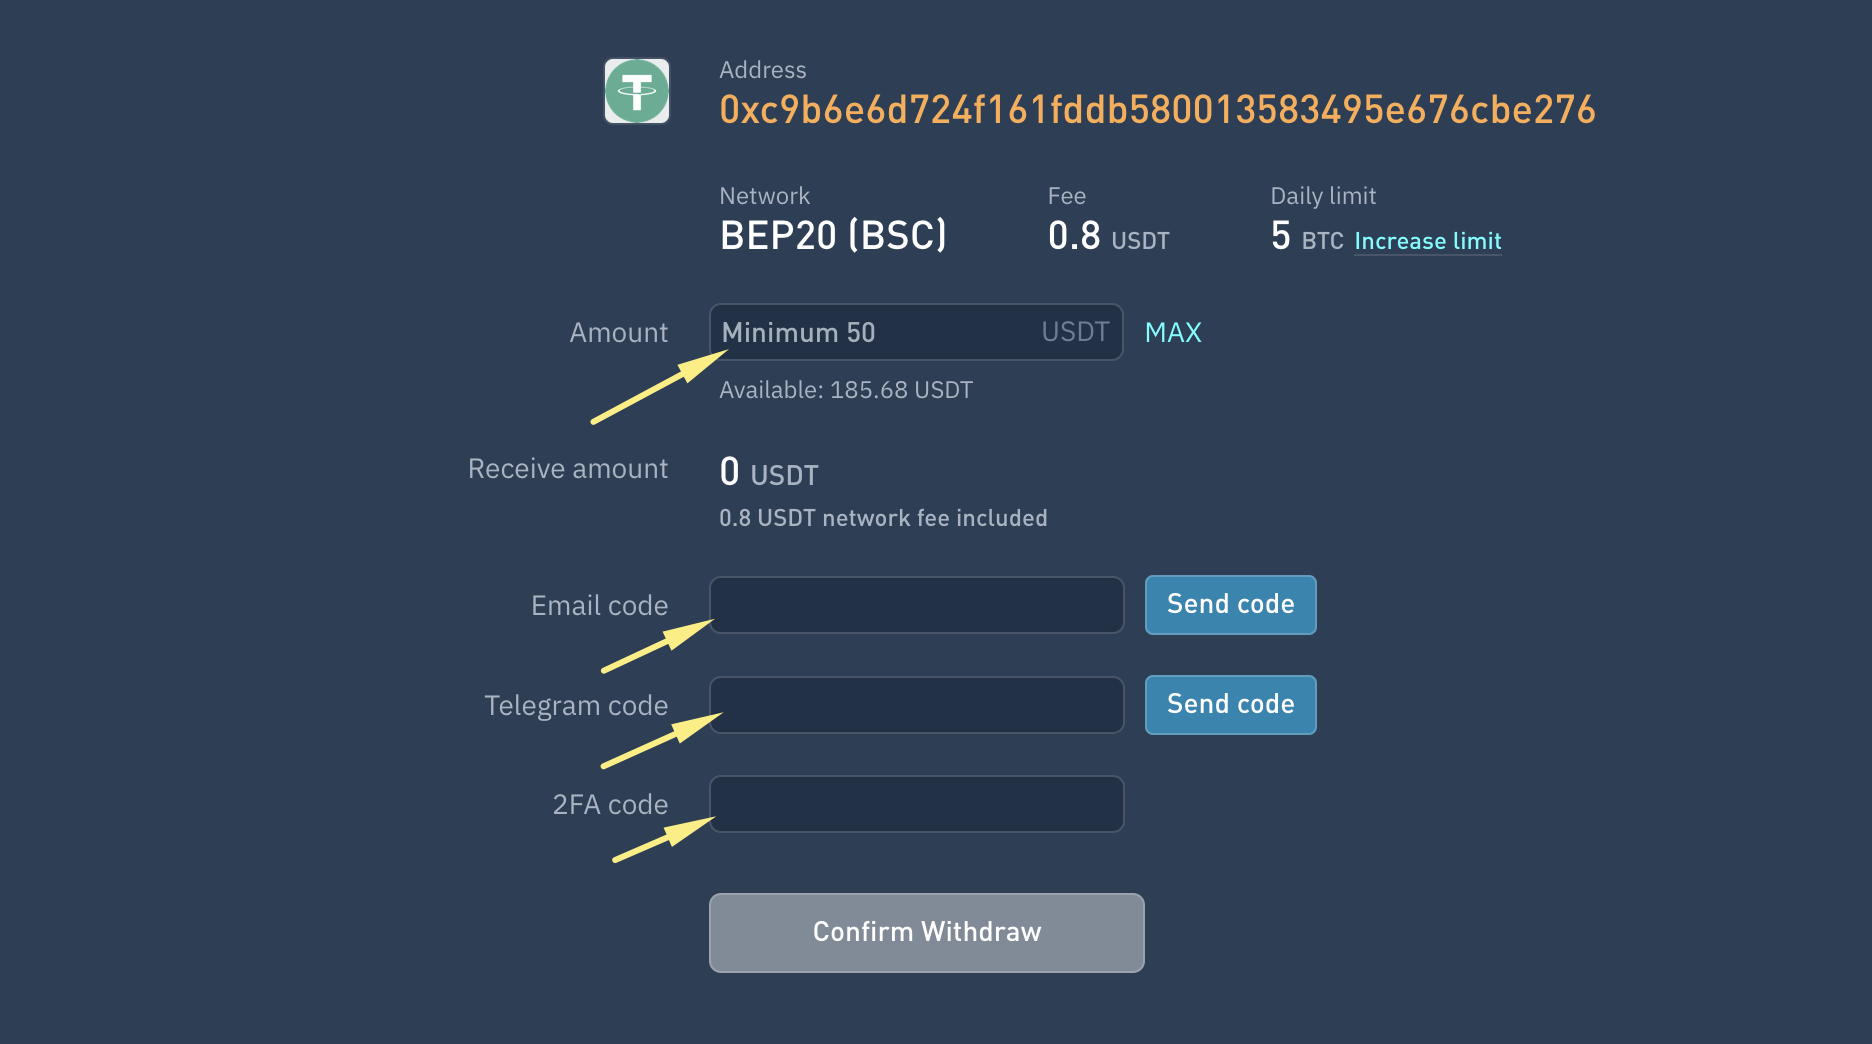Viewport: 1872px width, 1044px height.
Task: Click the Telegram code label
Action: point(576,706)
